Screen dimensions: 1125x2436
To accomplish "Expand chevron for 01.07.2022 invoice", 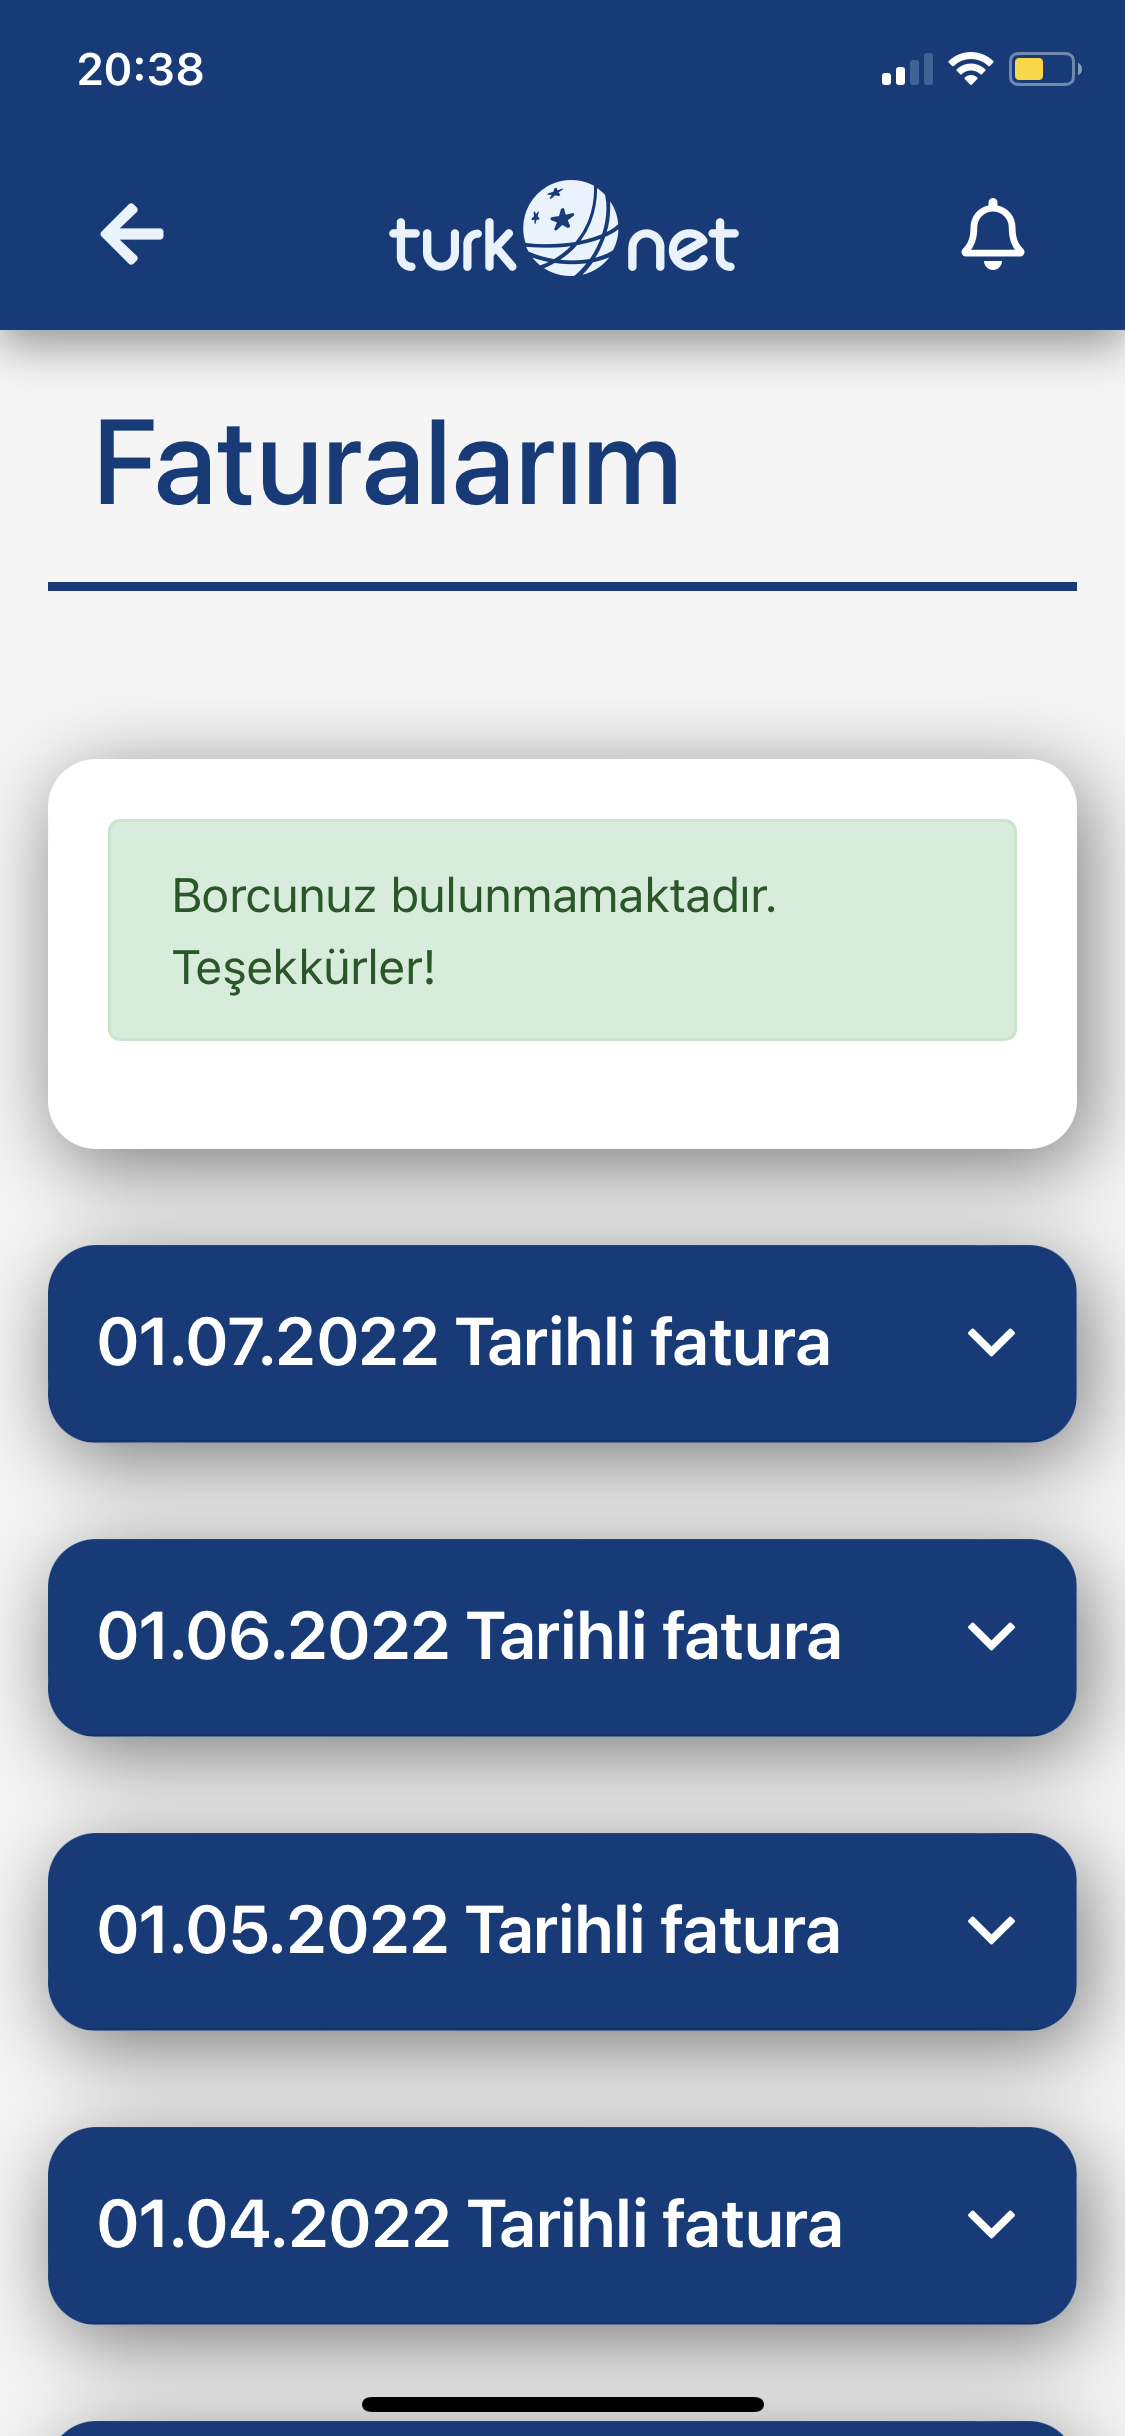I will click(x=991, y=1342).
